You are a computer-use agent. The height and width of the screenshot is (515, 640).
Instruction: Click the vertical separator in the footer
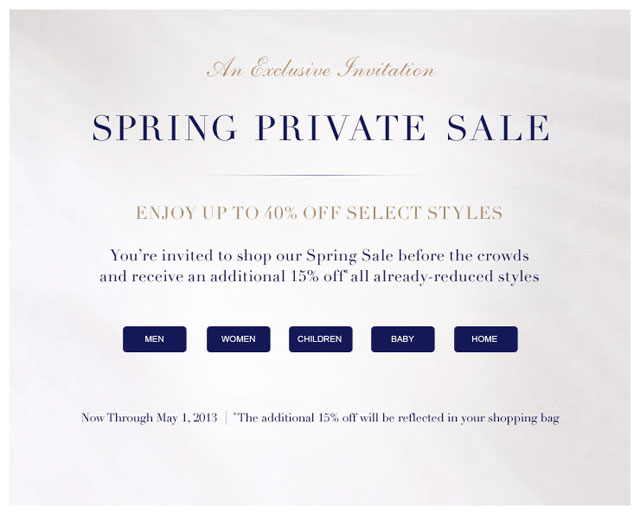point(226,418)
